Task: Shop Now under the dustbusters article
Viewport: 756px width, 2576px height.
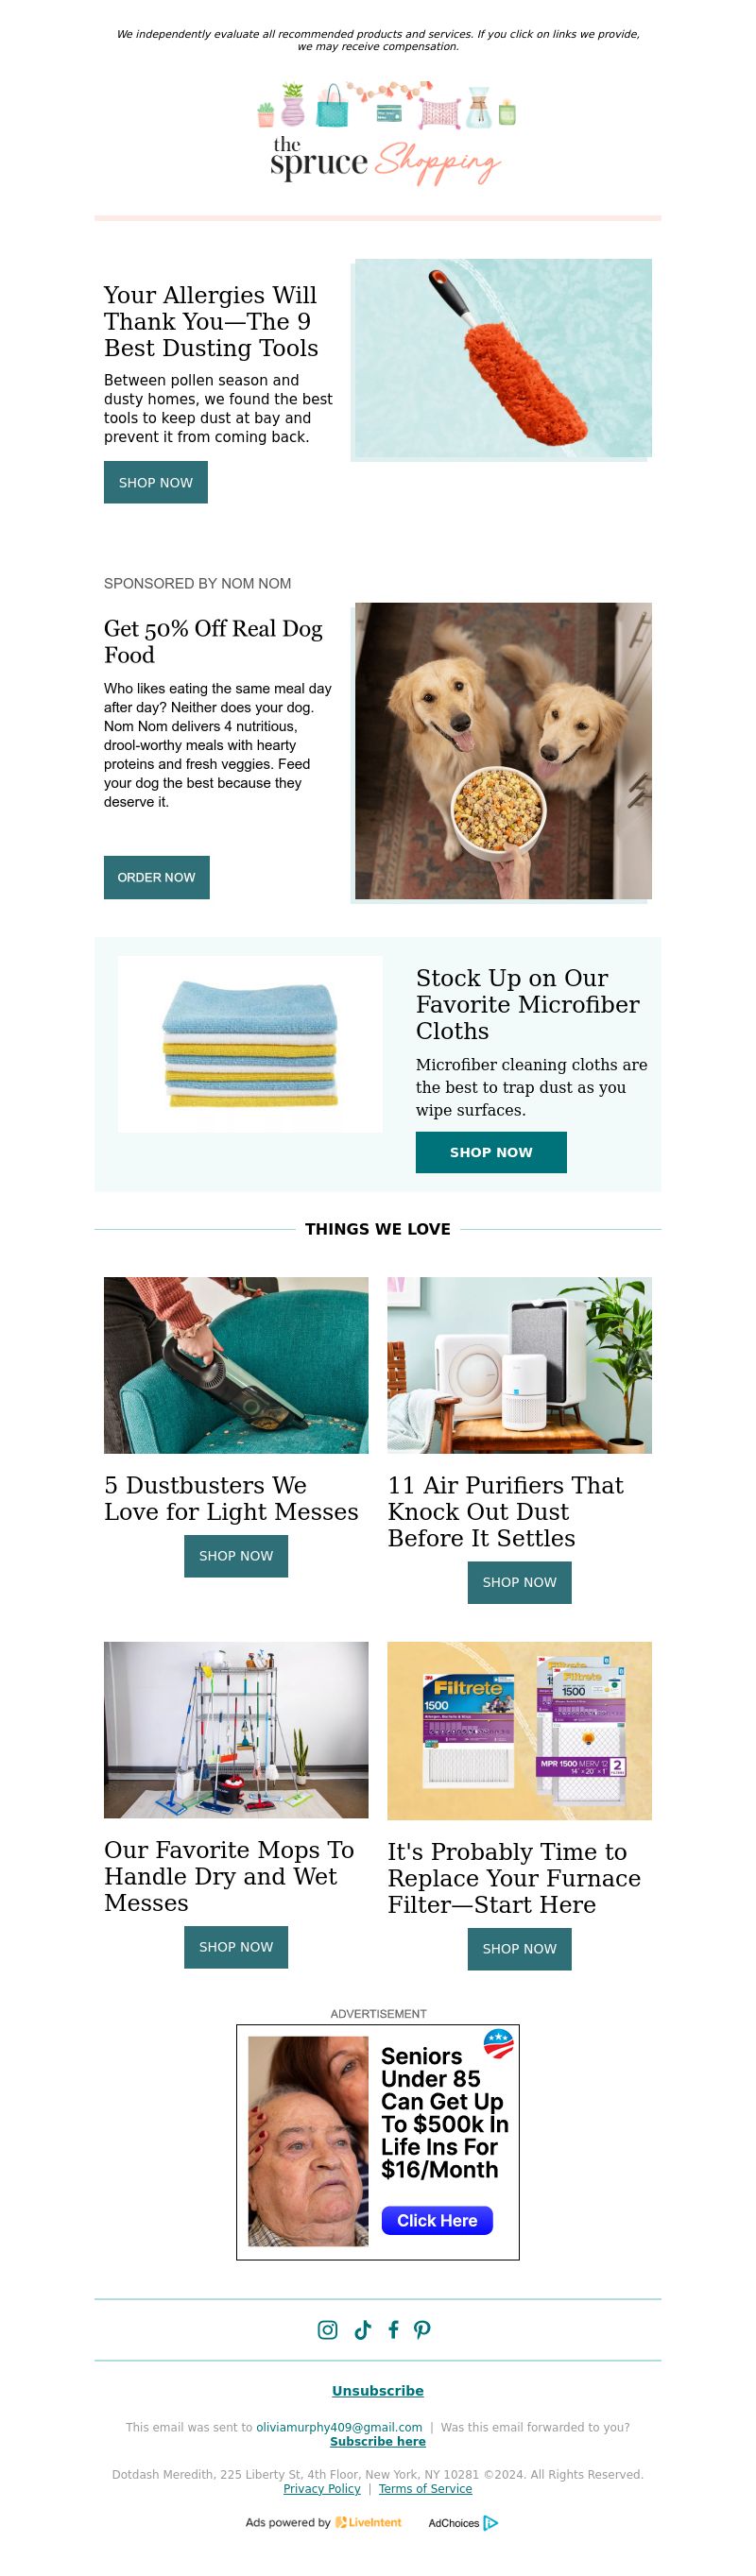Action: point(236,1556)
